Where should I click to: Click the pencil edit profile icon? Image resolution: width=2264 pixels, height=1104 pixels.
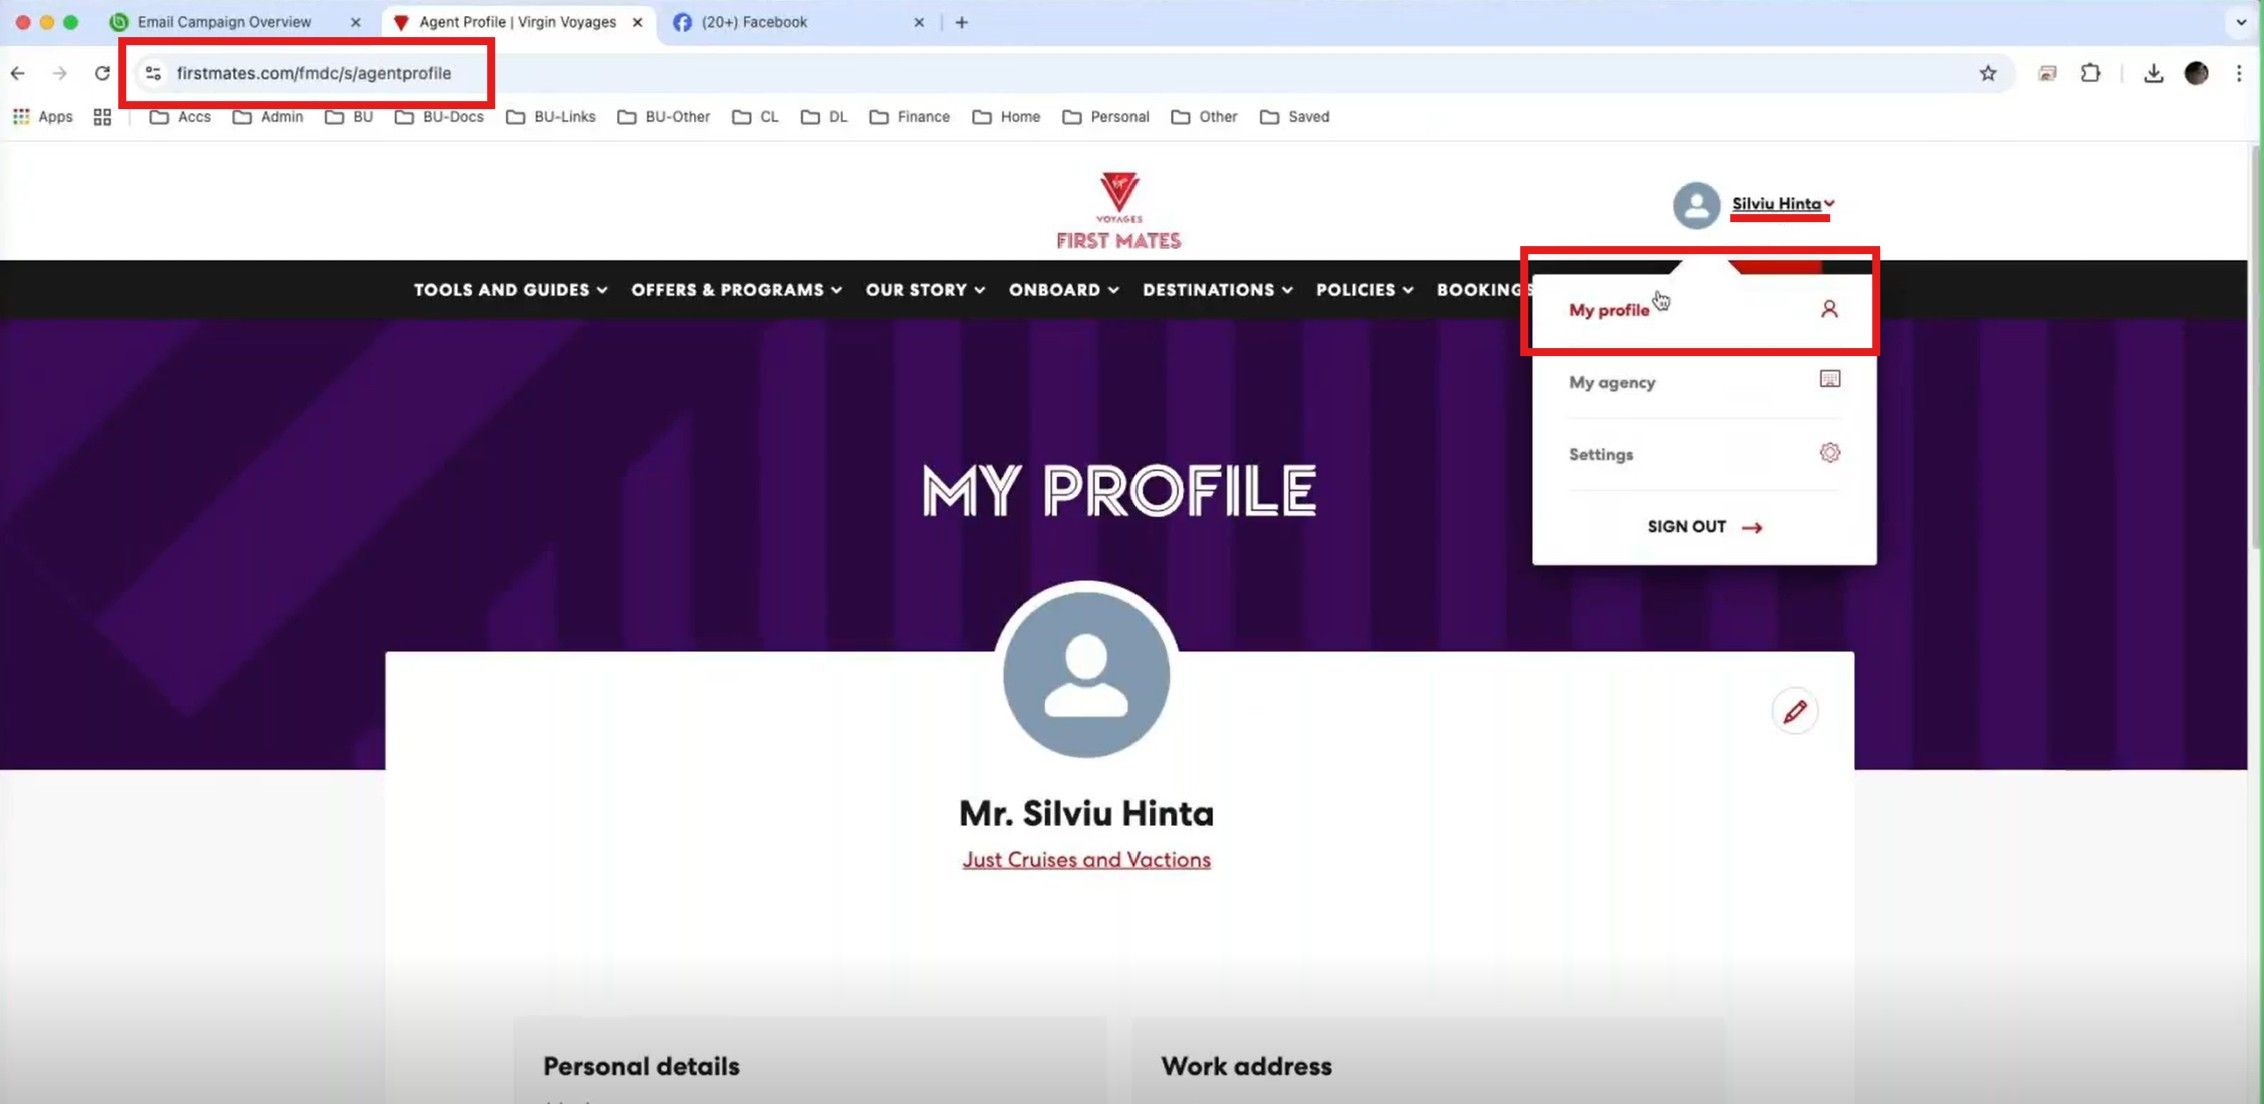(1795, 712)
